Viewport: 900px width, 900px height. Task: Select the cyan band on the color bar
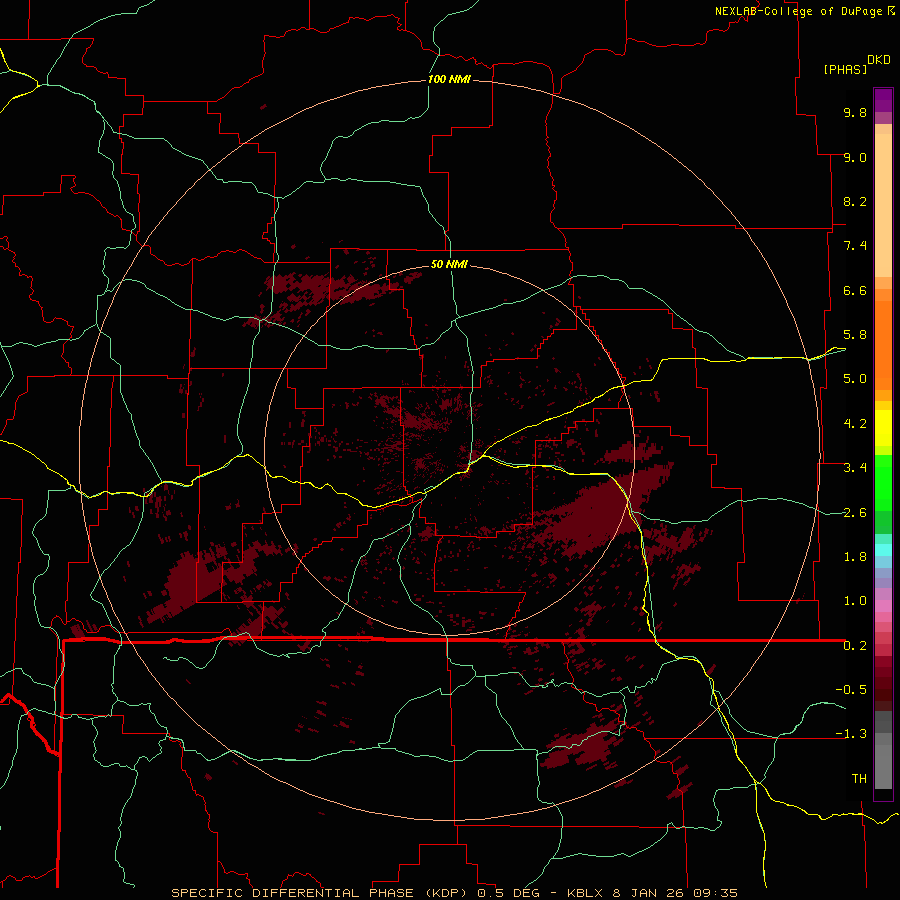[x=883, y=549]
